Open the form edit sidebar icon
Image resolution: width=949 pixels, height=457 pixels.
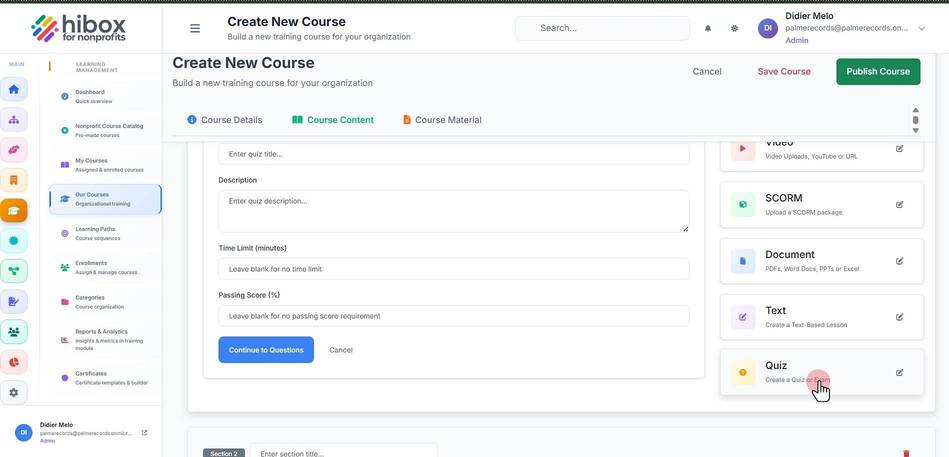(13, 301)
